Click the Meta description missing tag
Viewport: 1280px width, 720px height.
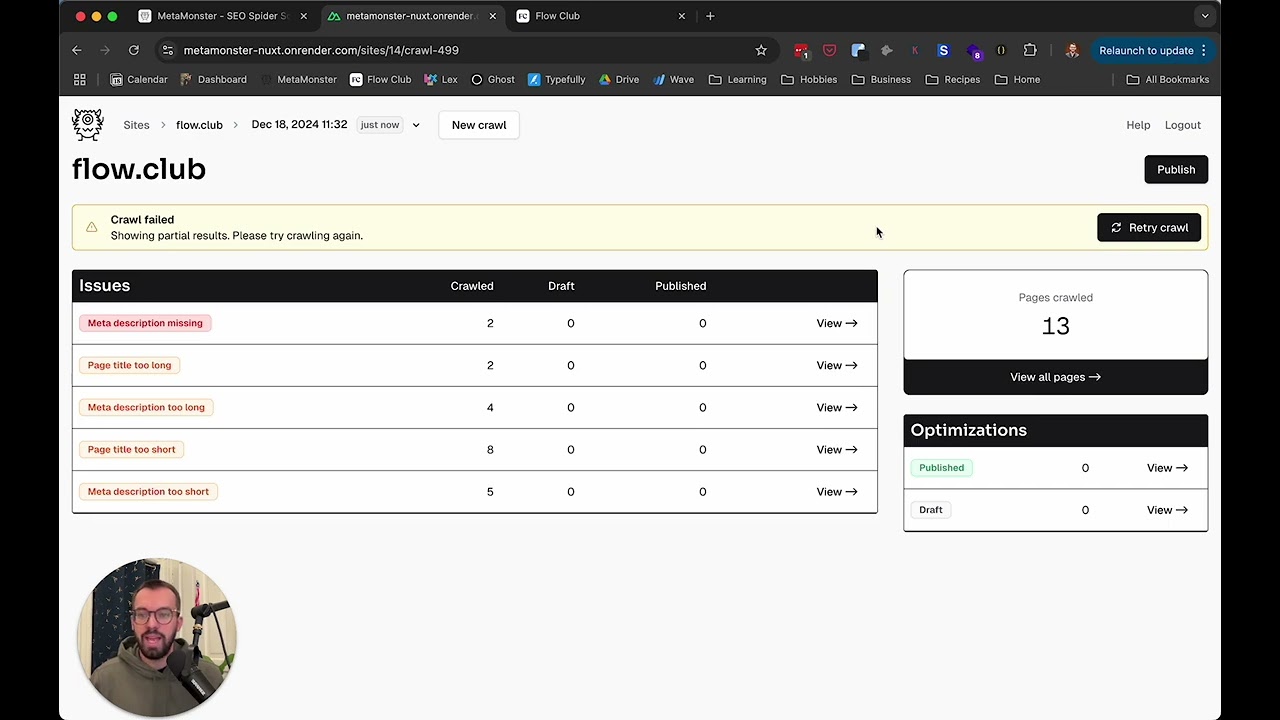coord(145,323)
